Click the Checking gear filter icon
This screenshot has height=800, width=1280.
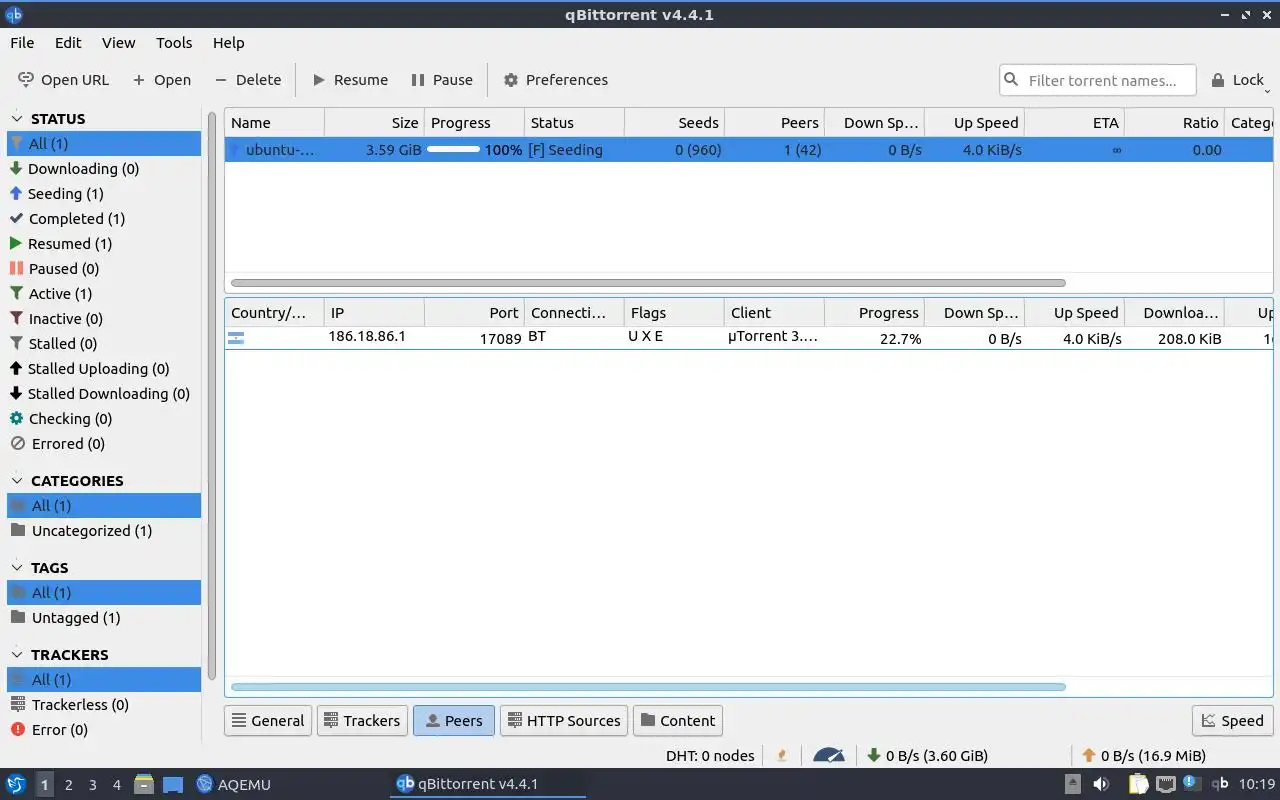coord(16,419)
